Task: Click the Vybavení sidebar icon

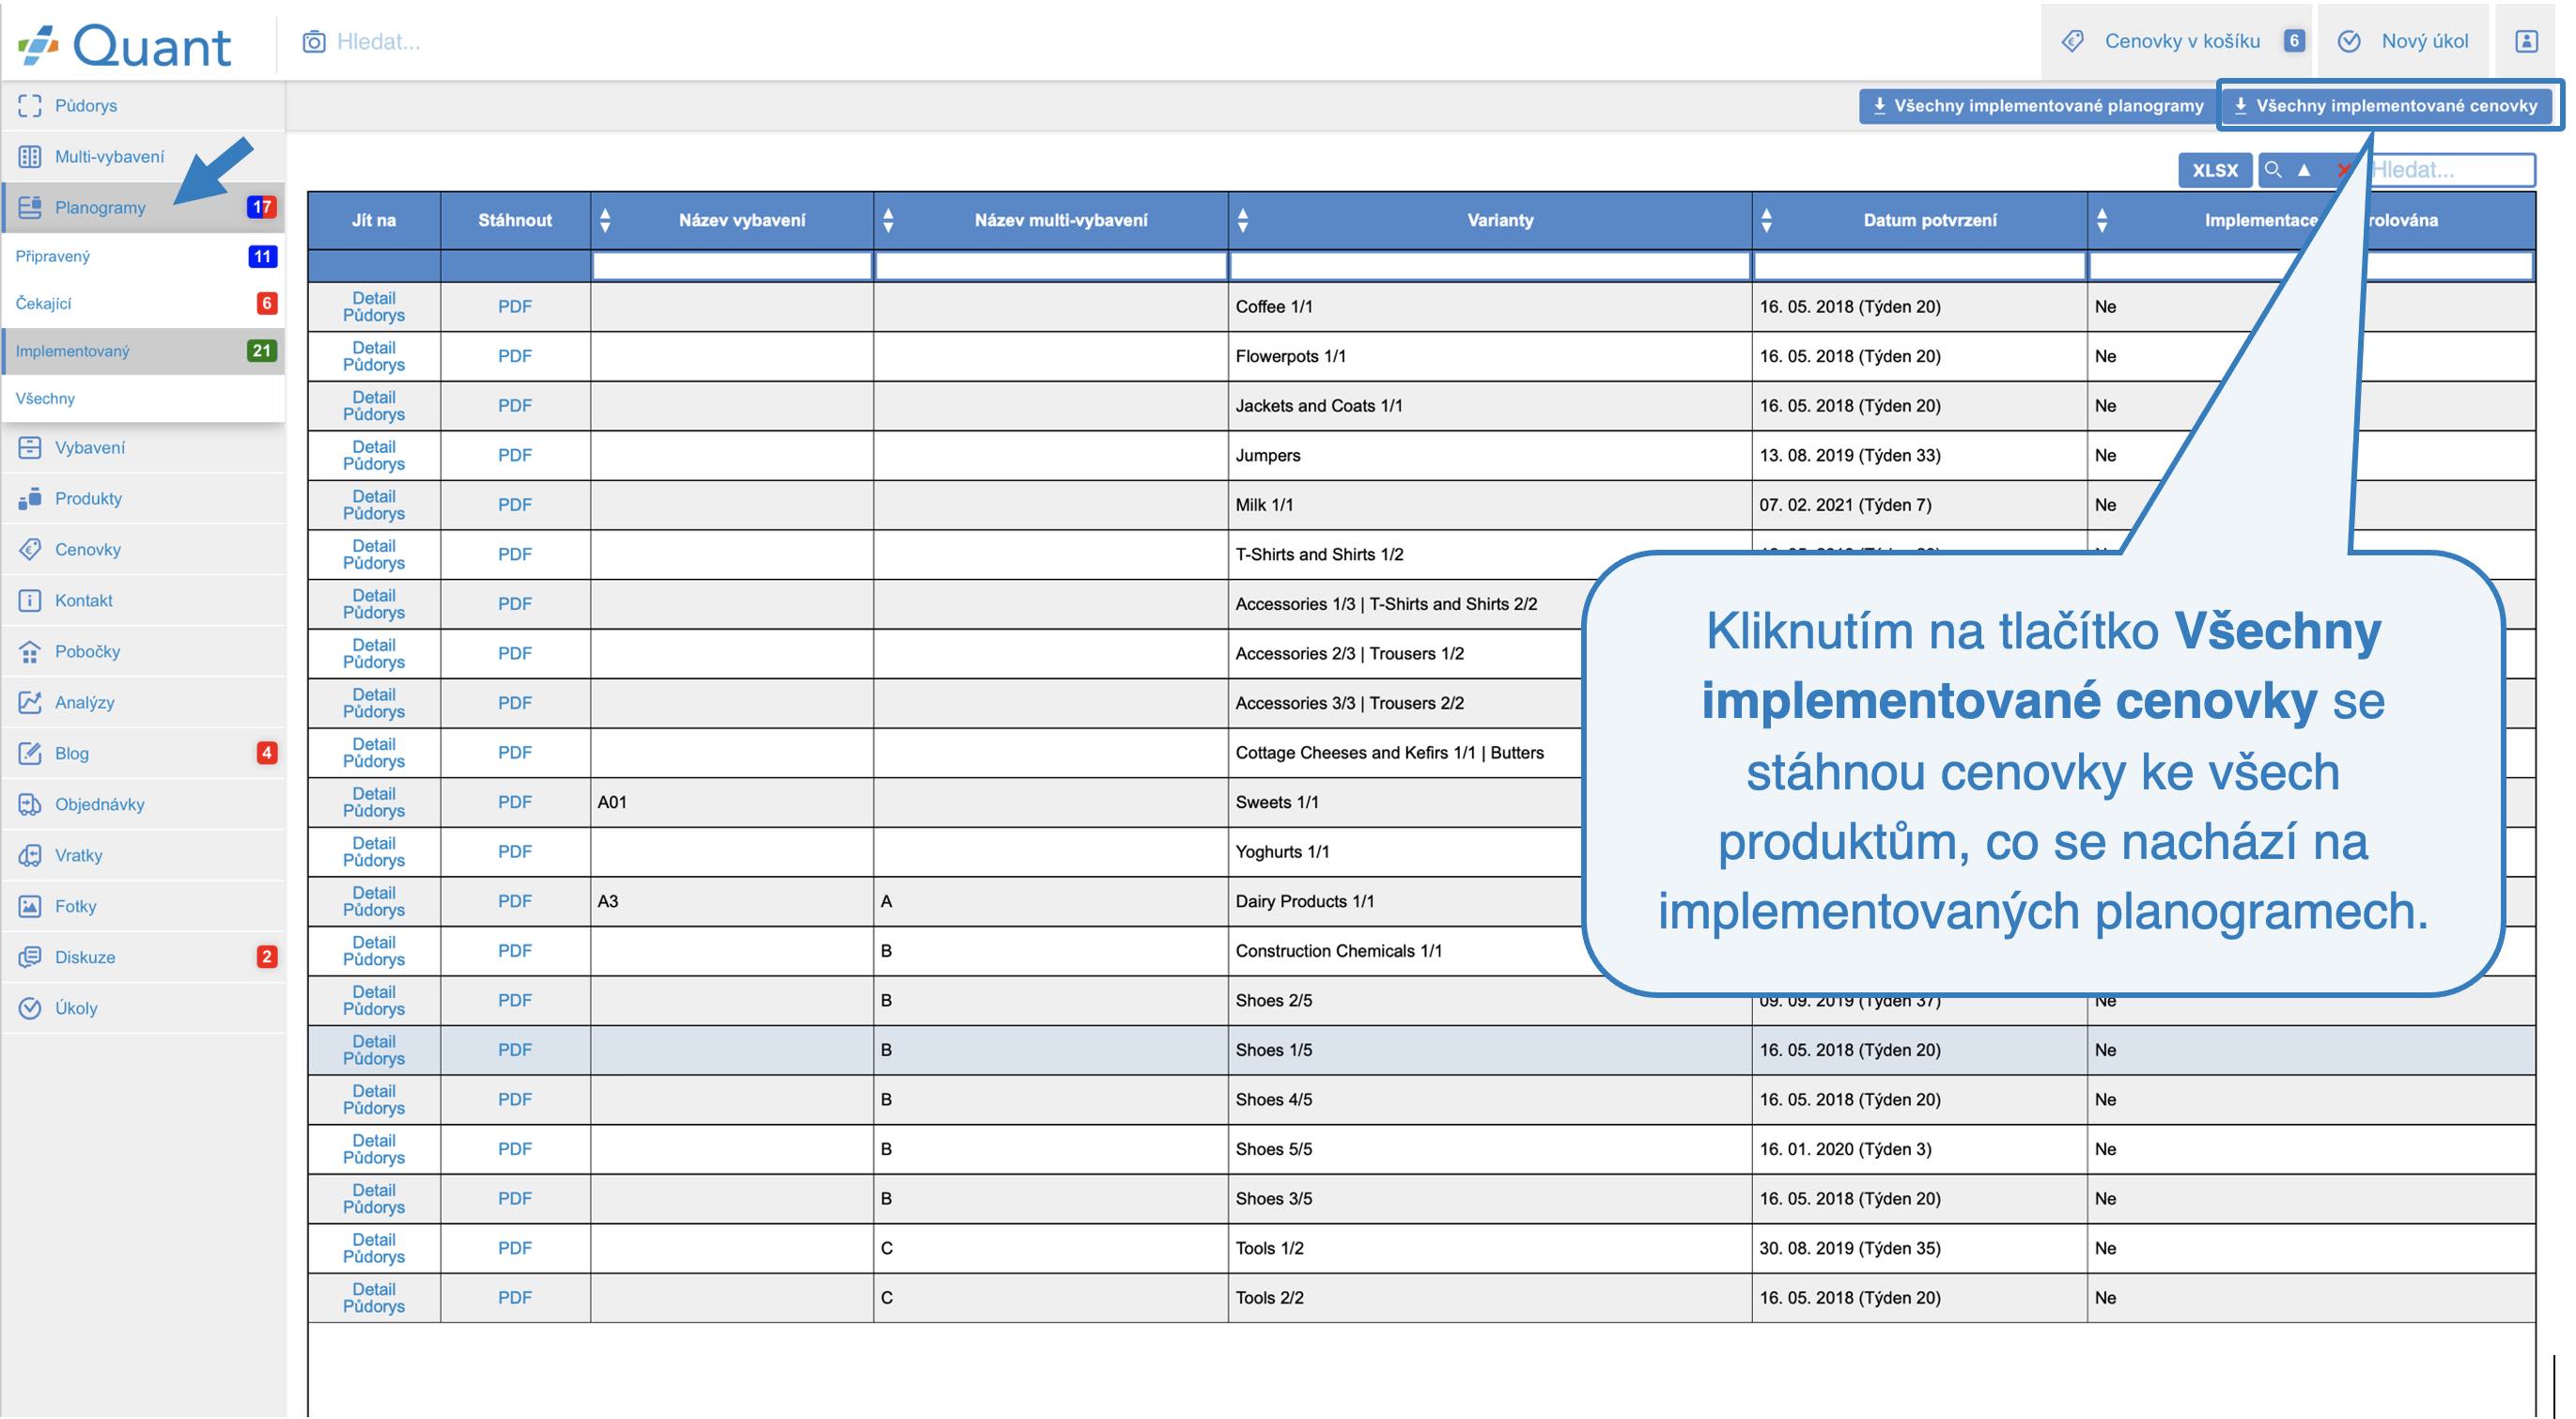Action: click(30, 447)
